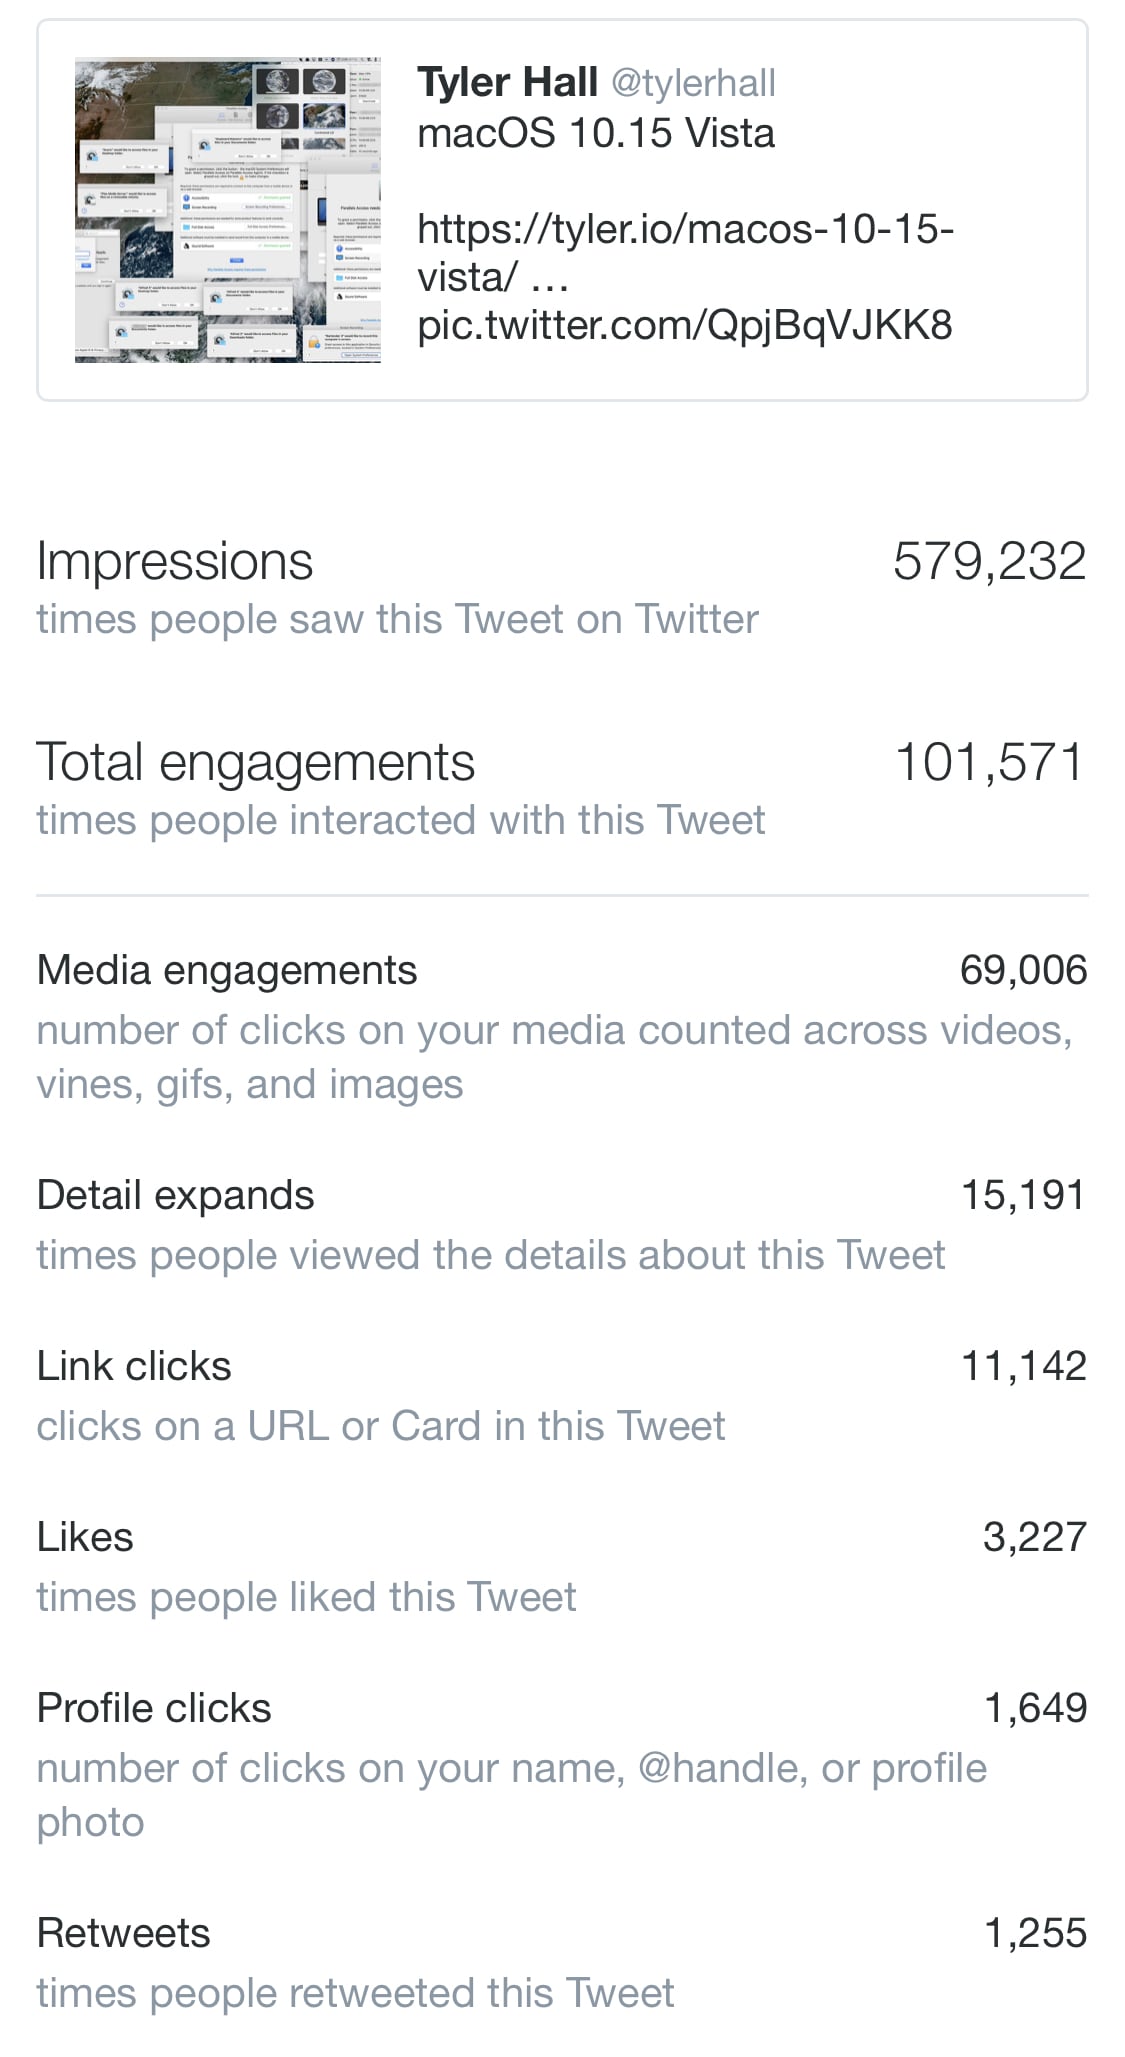Viewport: 1125px width, 2057px height.
Task: Select the Retweets metric row
Action: 123,1931
